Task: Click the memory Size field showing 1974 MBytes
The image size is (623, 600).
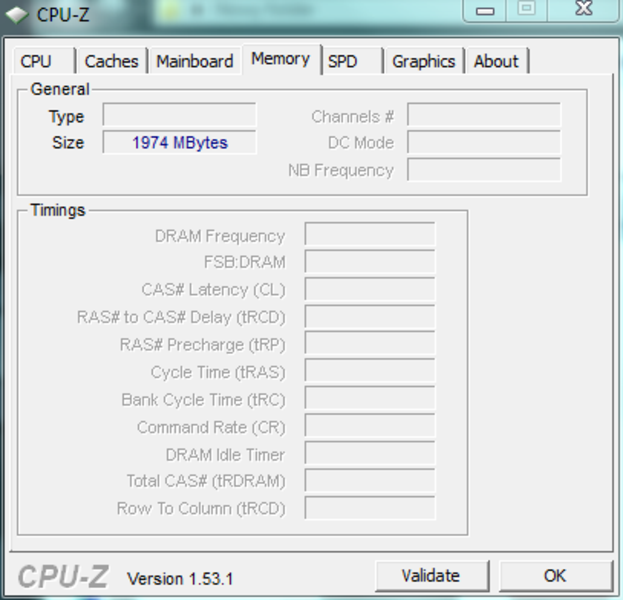Action: (179, 143)
